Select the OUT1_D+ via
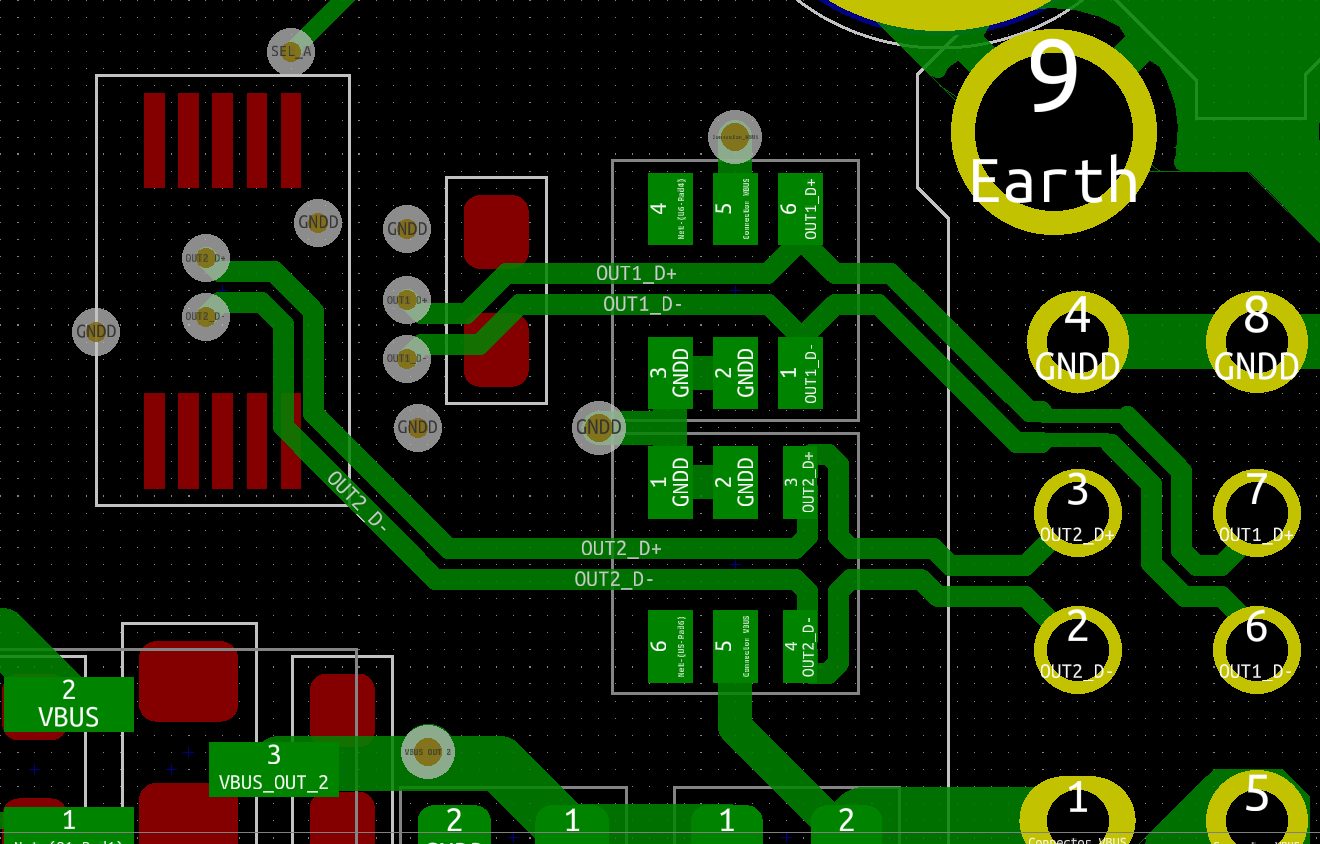Image resolution: width=1320 pixels, height=844 pixels. coord(407,300)
